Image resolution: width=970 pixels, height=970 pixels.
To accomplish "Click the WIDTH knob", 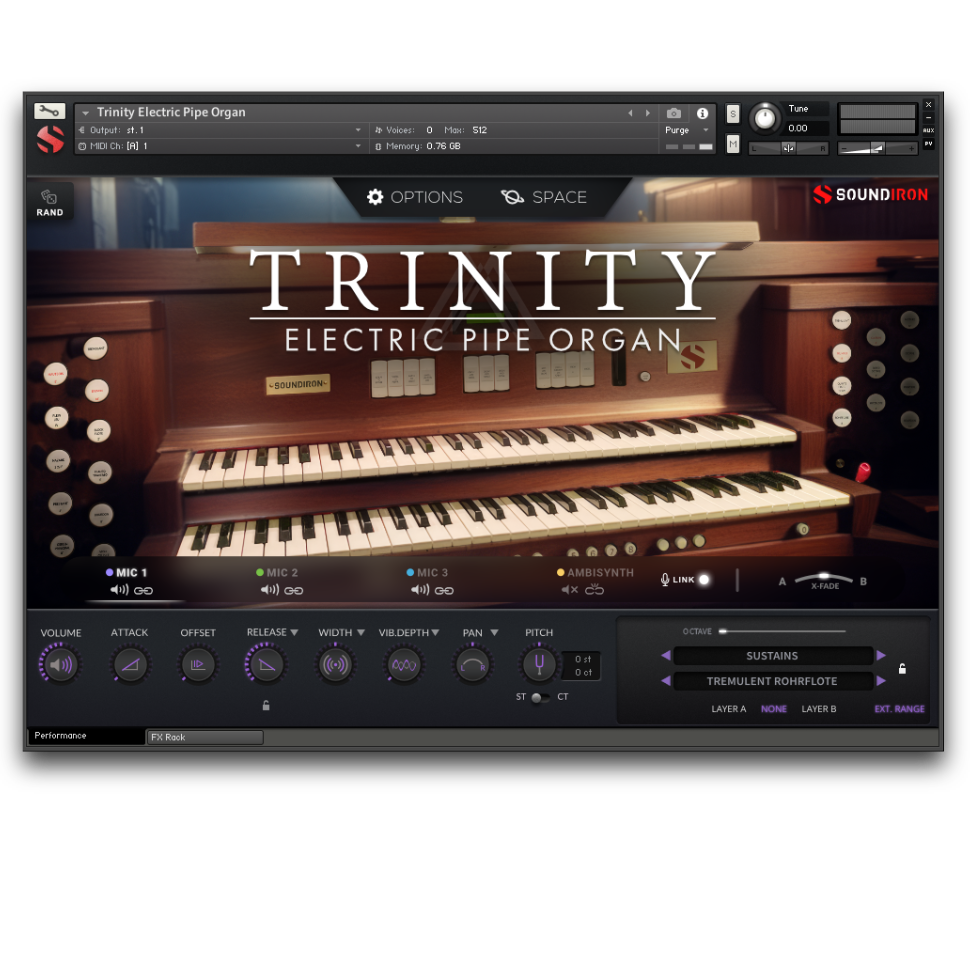I will (335, 665).
